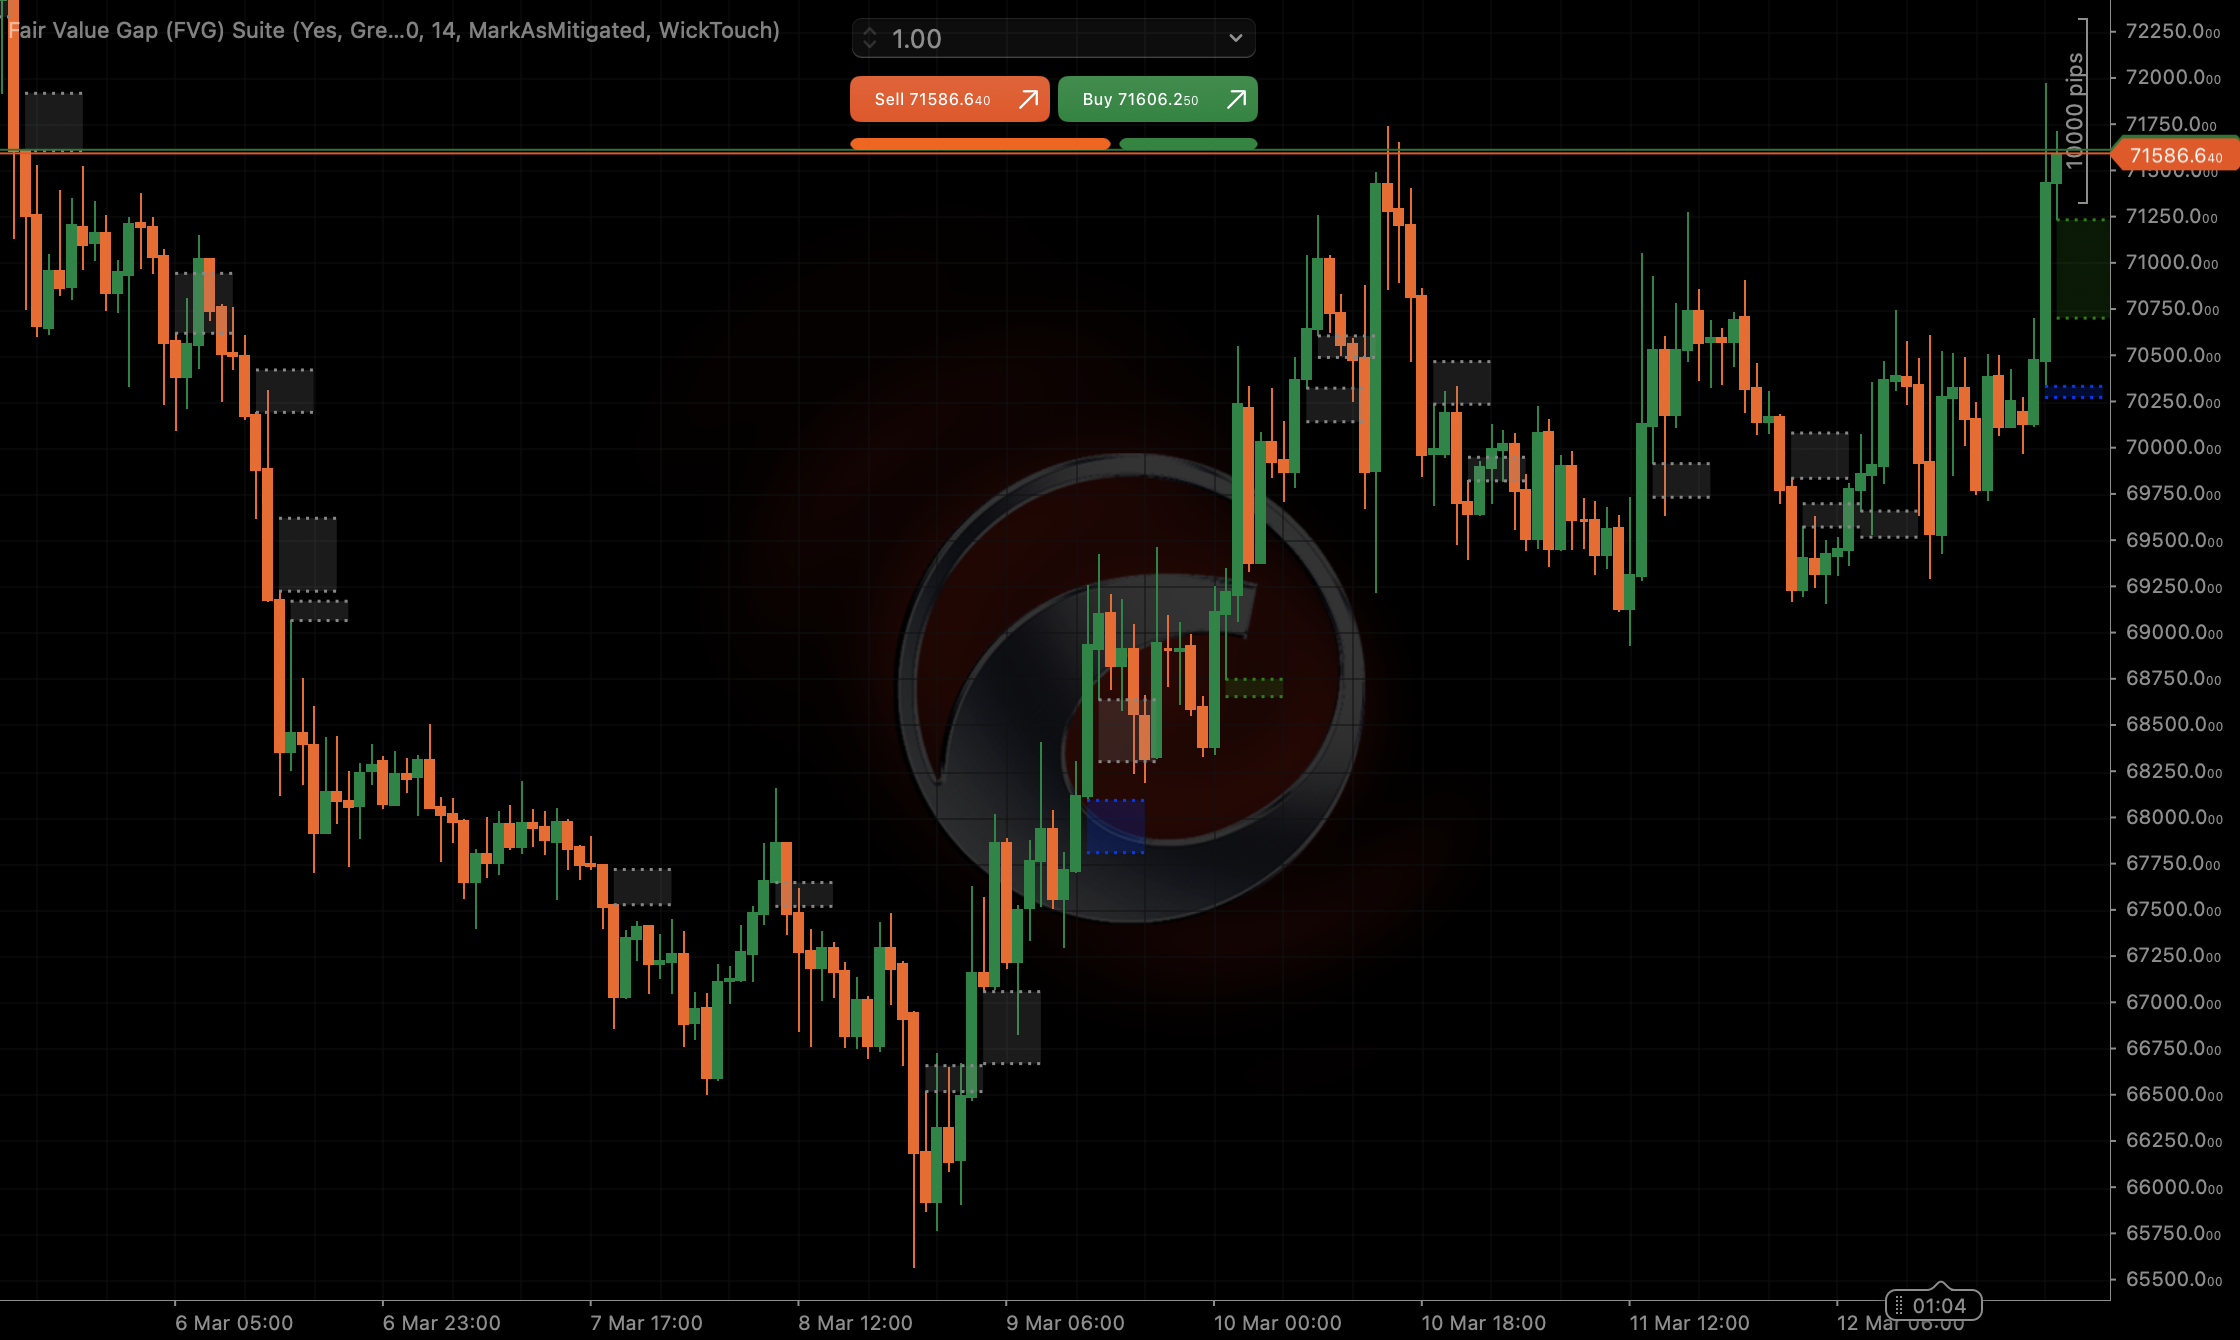Click the 01:04 candle close countdown bubble
The width and height of the screenshot is (2240, 1340).
point(1937,1305)
